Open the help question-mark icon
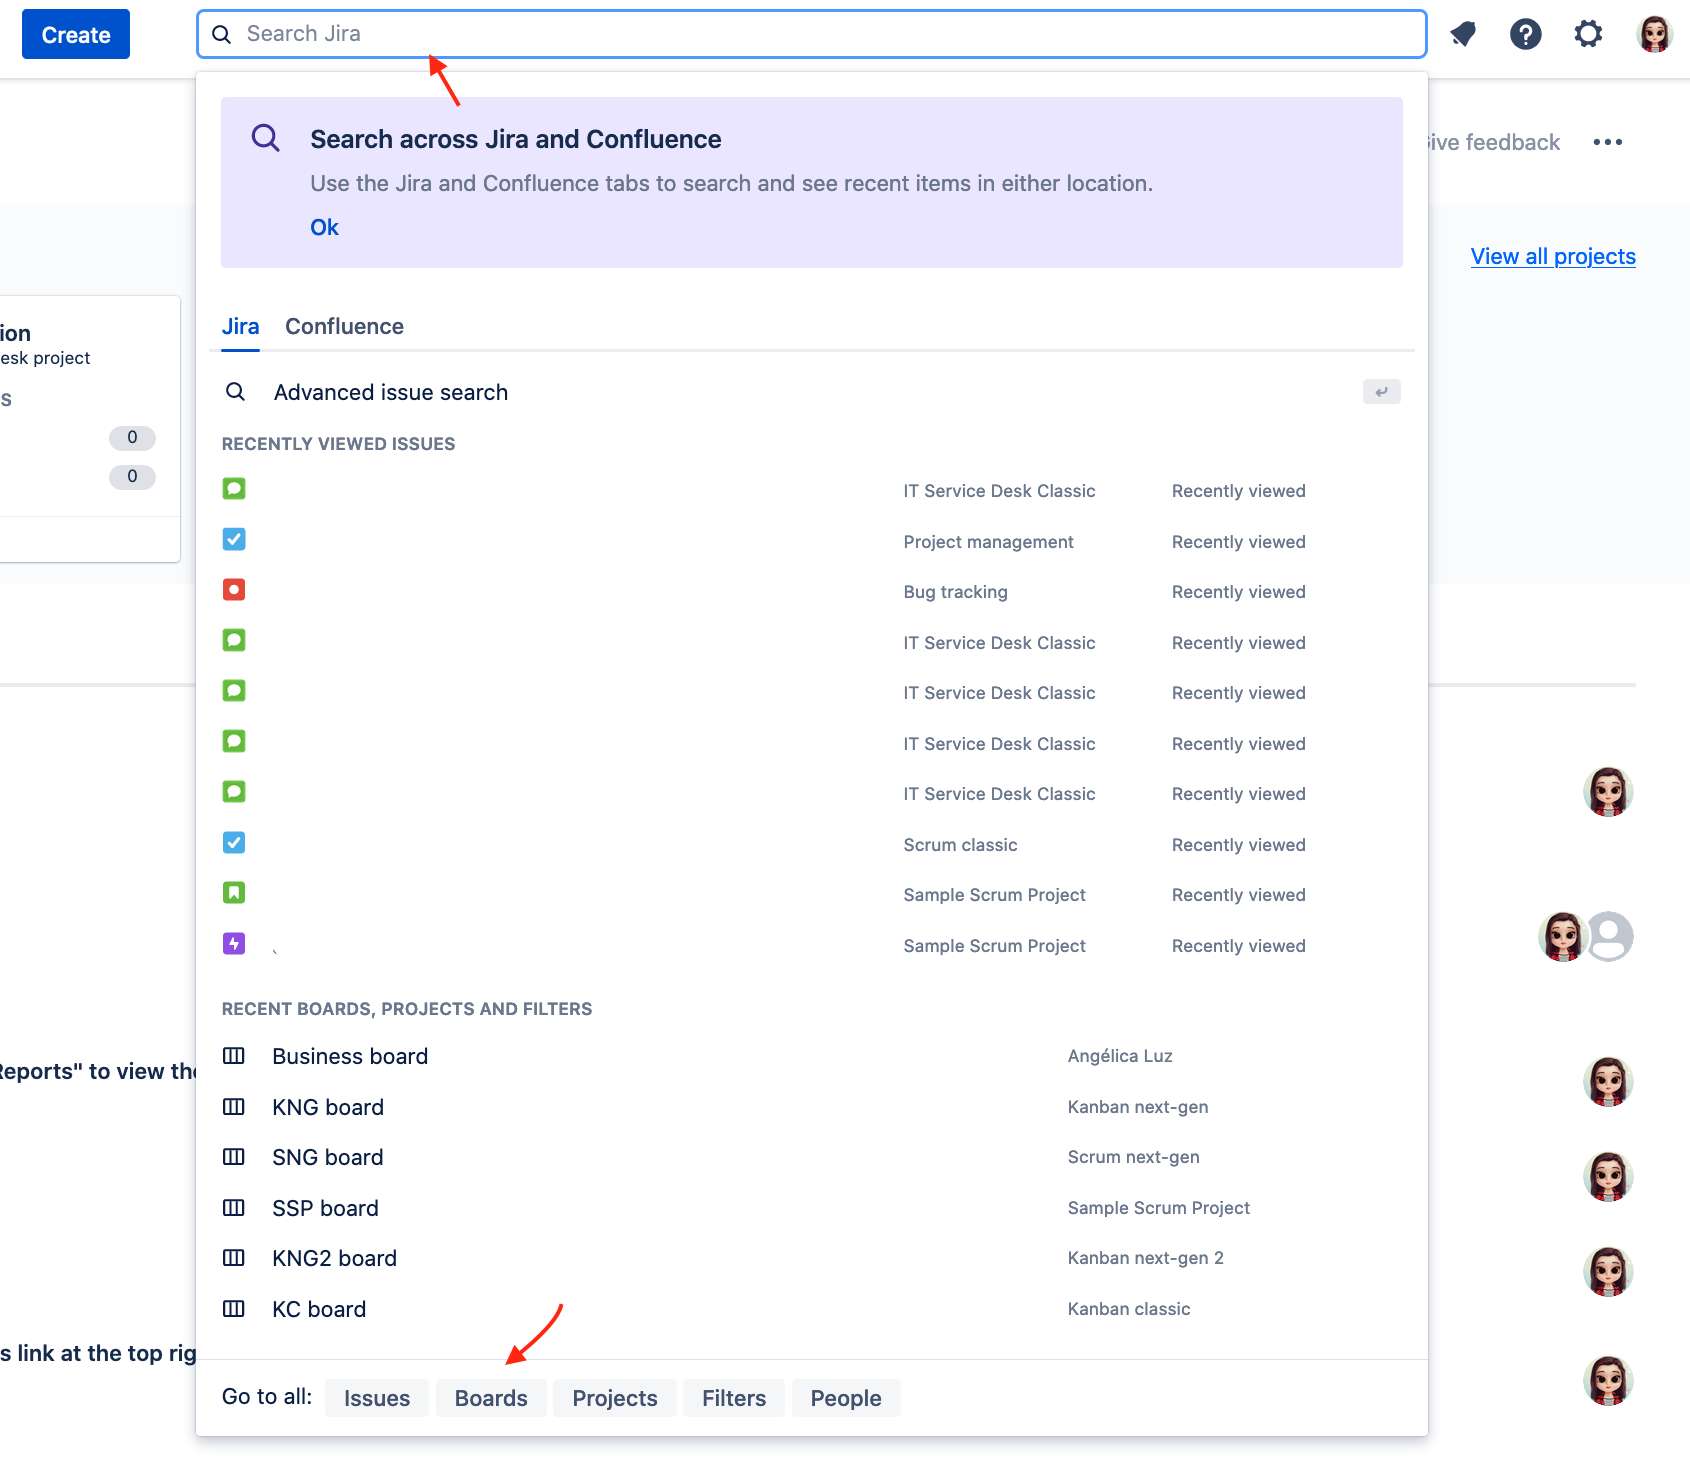The image size is (1690, 1460). click(x=1525, y=33)
